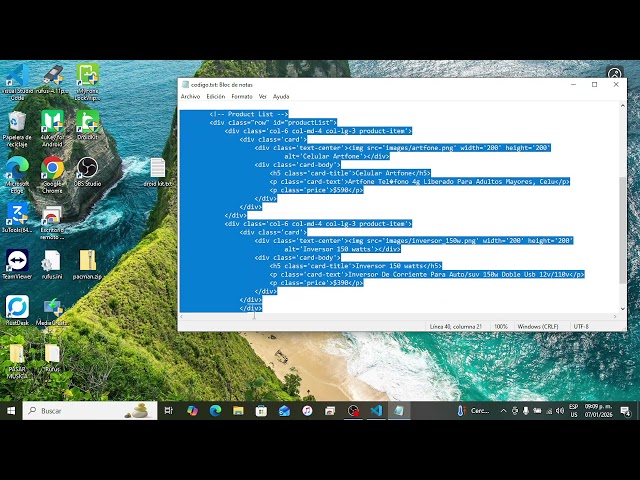Open the Ver menu

click(262, 97)
